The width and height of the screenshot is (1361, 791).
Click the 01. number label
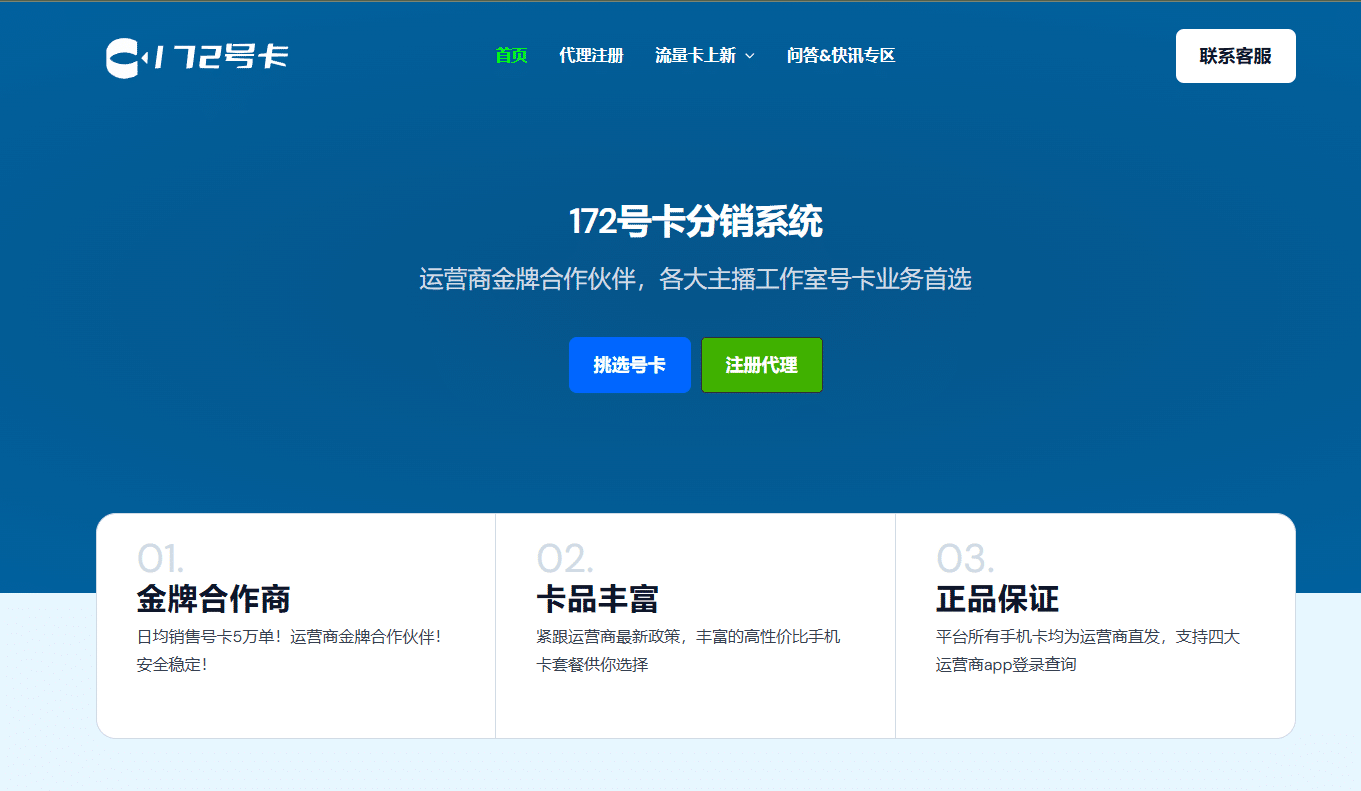[161, 558]
